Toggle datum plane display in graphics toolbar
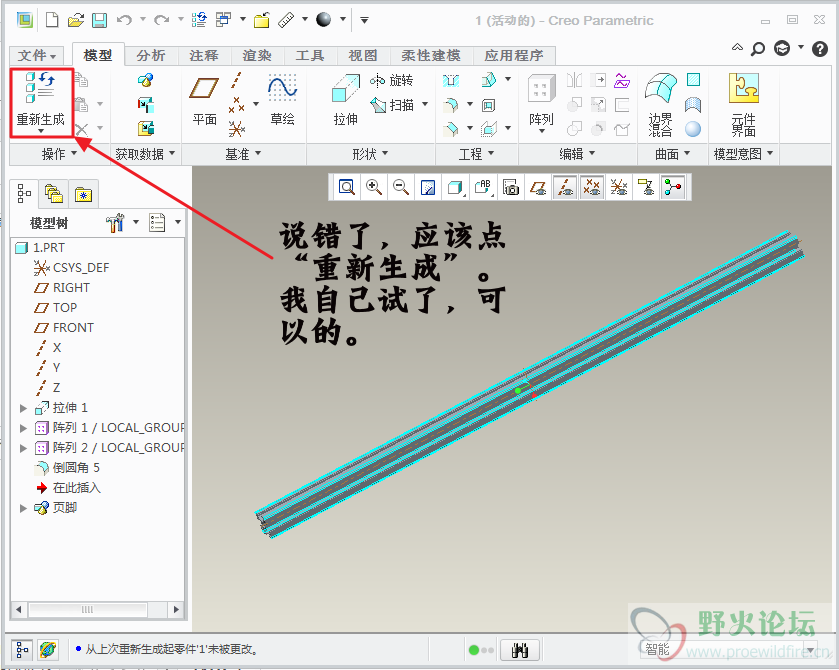The width and height of the screenshot is (839, 670). [x=538, y=187]
